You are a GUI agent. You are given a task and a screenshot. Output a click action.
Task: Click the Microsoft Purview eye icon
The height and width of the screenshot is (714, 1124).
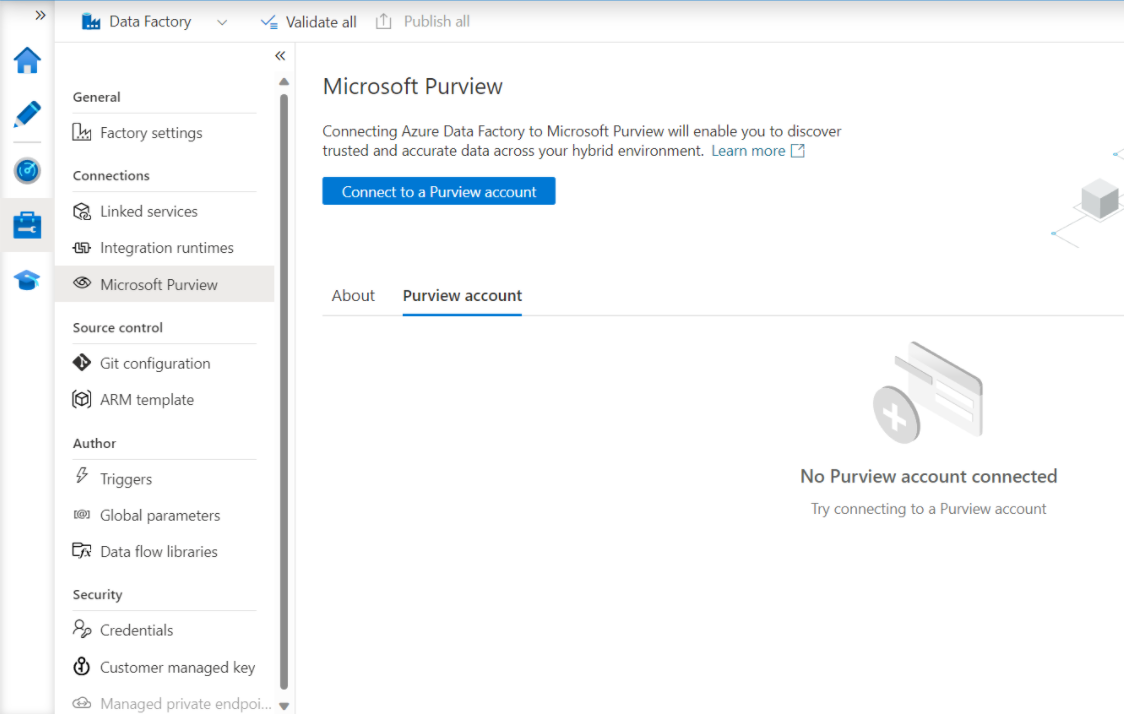[82, 283]
